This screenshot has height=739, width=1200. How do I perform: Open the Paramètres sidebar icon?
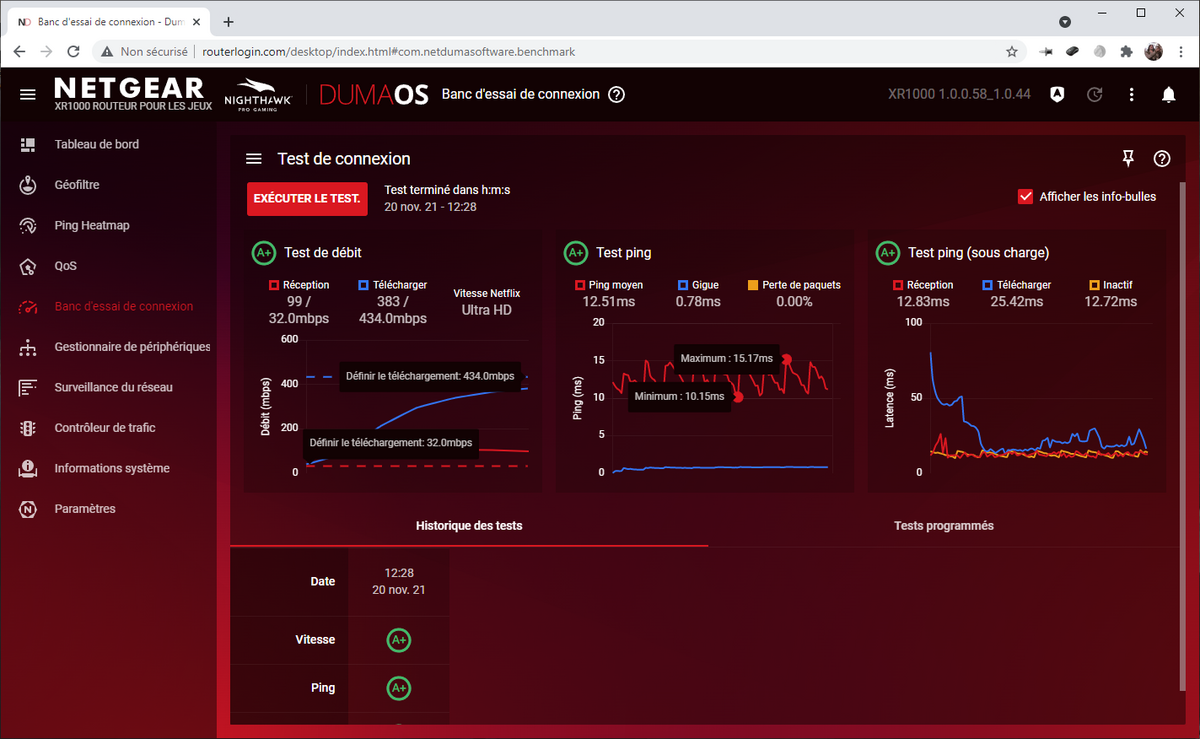(28, 509)
